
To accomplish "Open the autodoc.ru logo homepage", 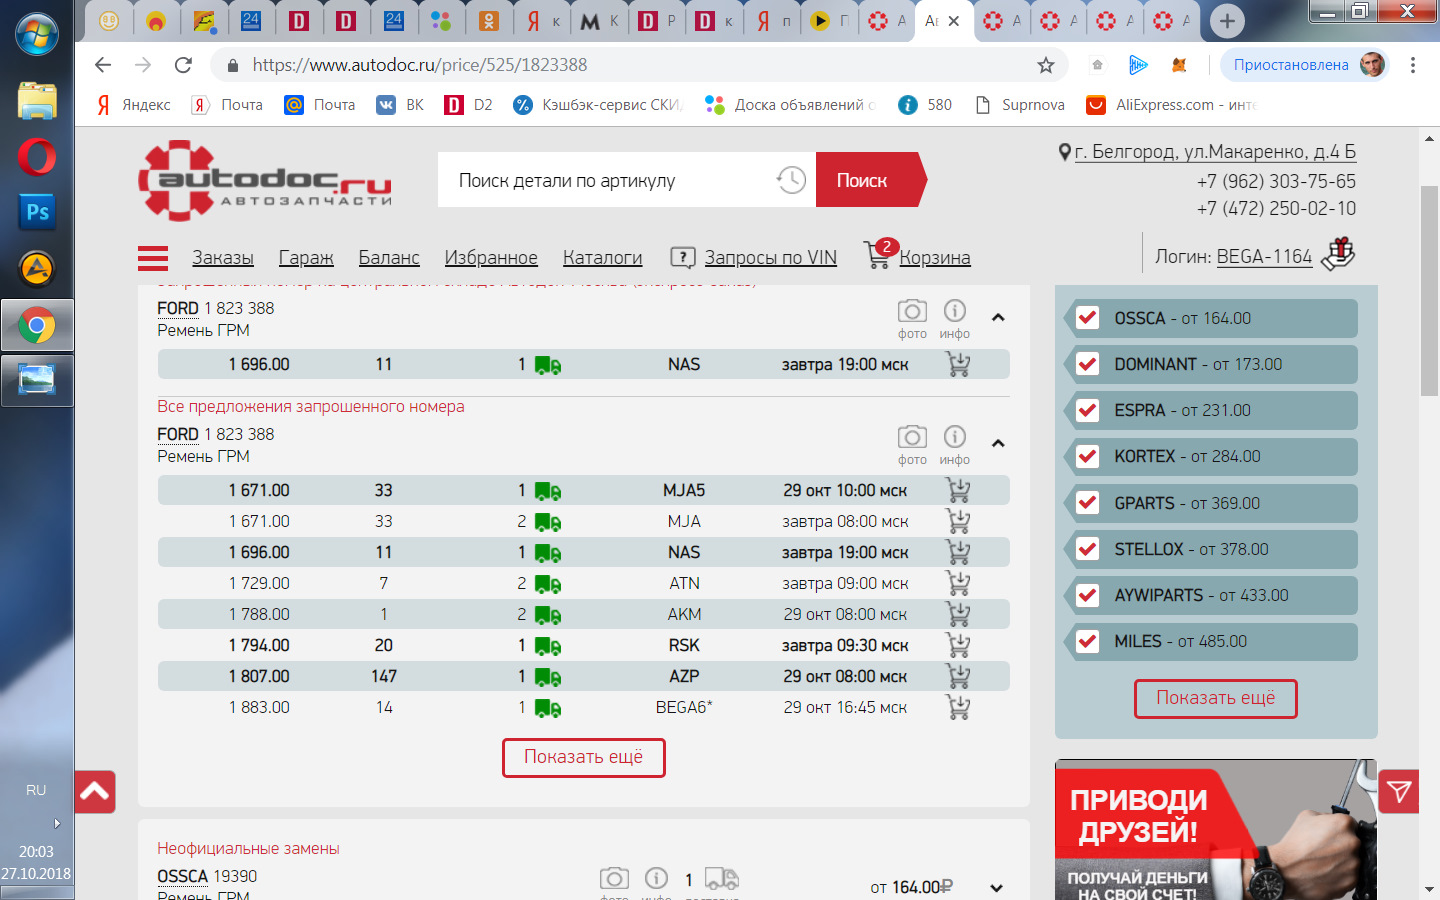I will (x=264, y=181).
